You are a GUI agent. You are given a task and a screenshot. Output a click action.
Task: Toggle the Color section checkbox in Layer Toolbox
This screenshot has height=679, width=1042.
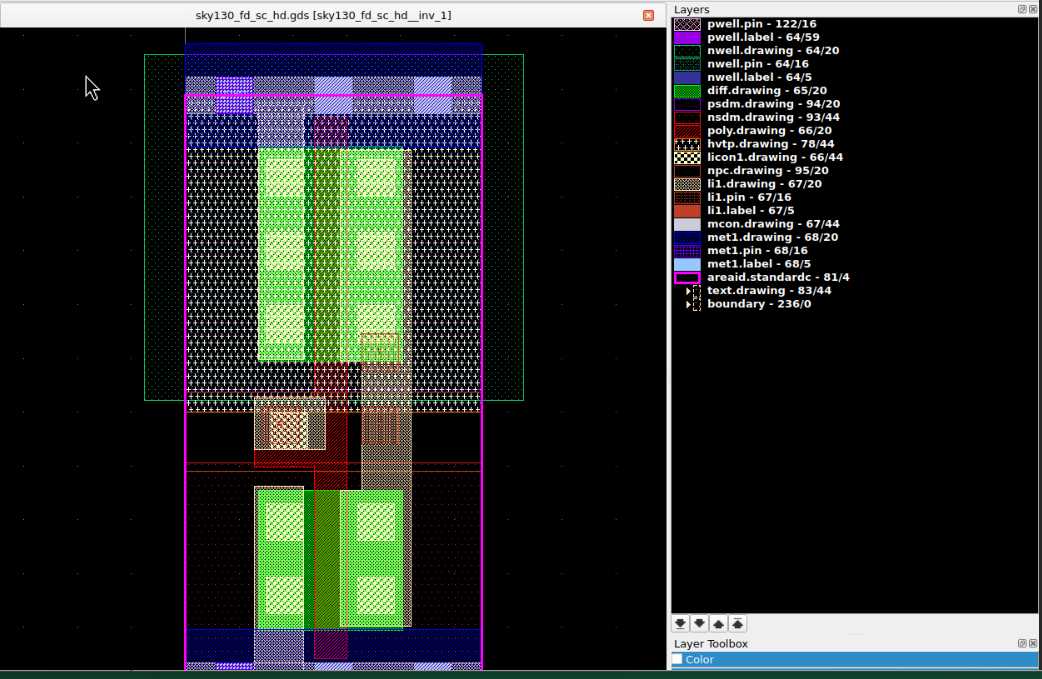pyautogui.click(x=677, y=660)
